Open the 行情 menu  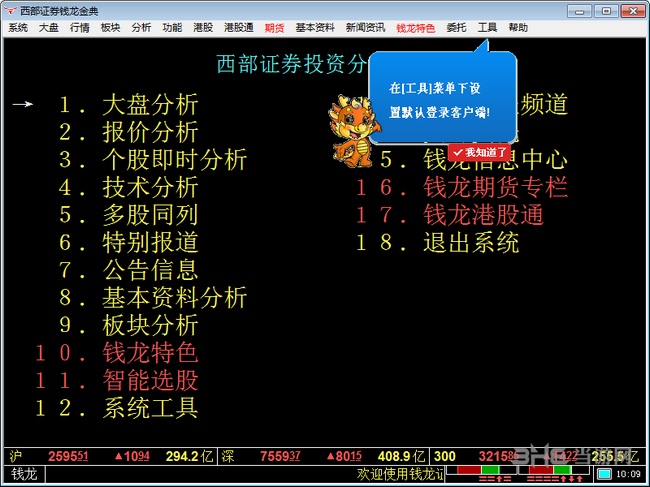pyautogui.click(x=80, y=28)
